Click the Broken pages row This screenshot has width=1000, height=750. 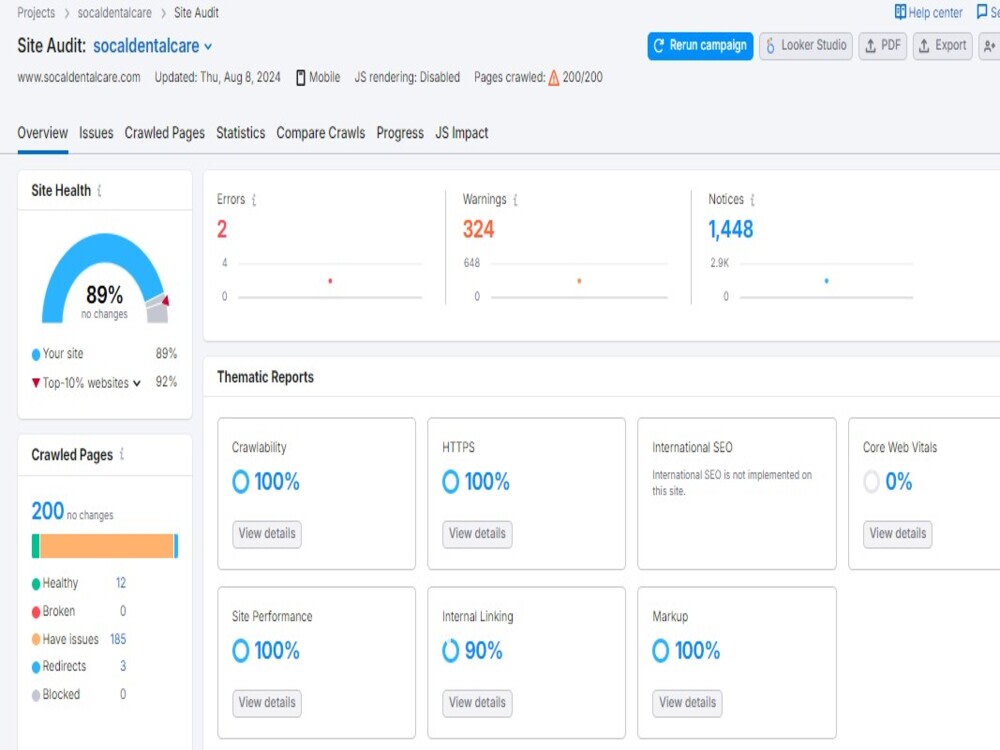[79, 611]
